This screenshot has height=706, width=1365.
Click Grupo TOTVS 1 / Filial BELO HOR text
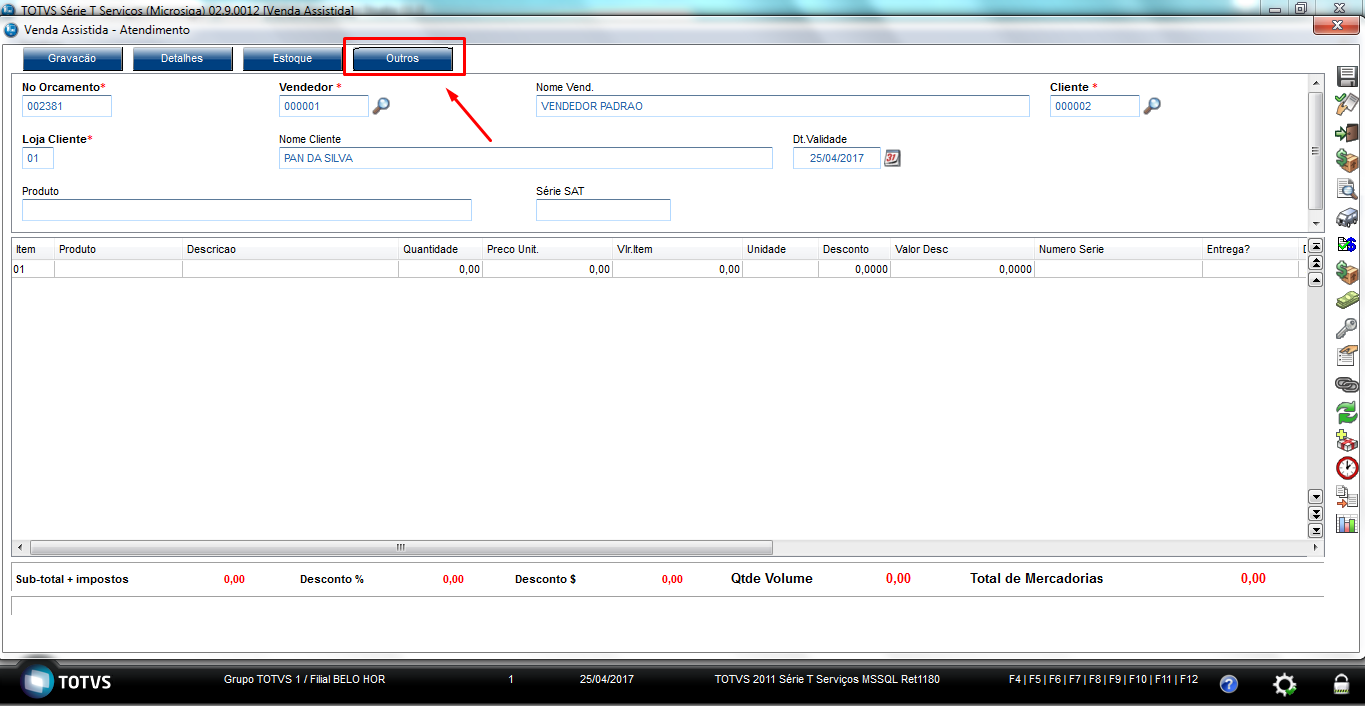(304, 680)
